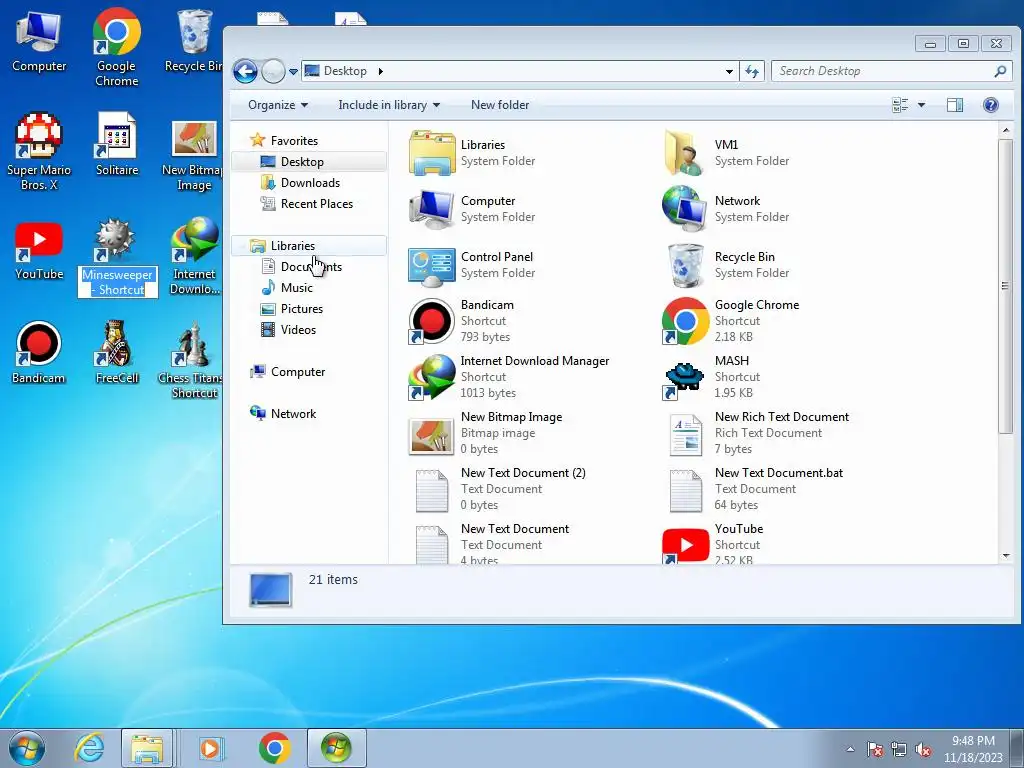Click the scroll down arrow of file list

coord(1006,556)
